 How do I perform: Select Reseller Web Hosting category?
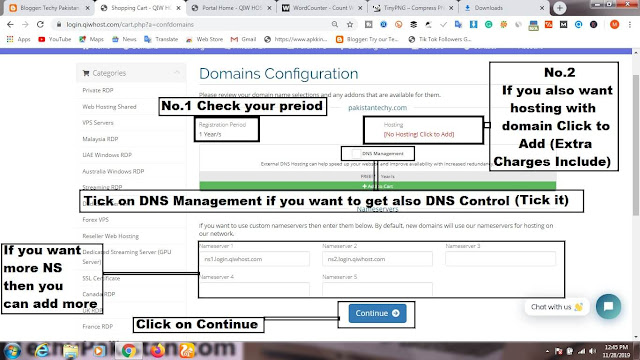(x=110, y=236)
